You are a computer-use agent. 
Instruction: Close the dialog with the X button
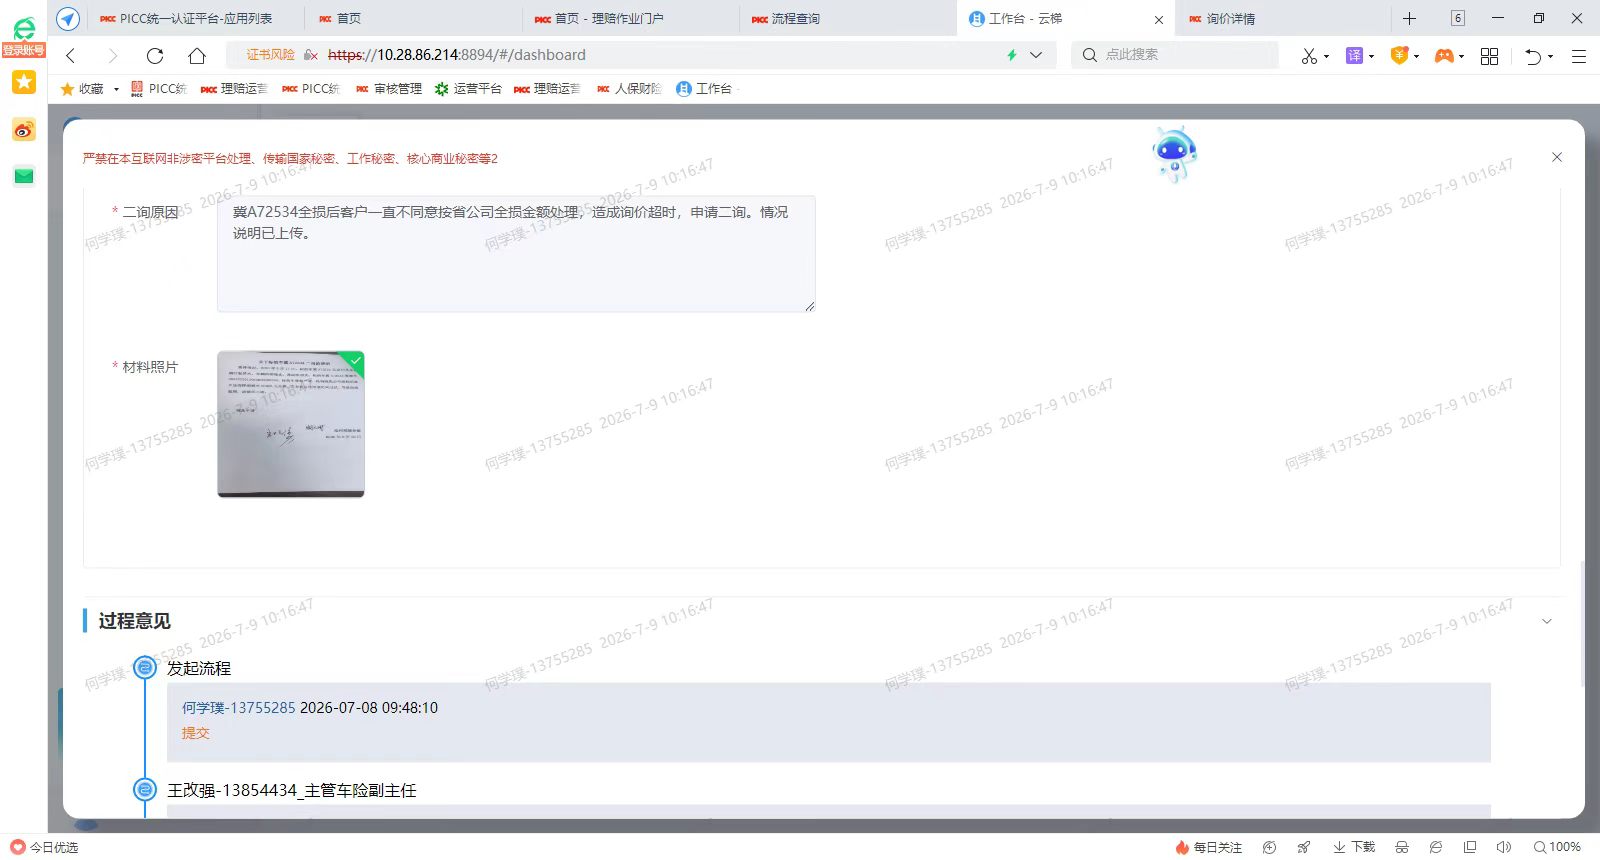1557,157
